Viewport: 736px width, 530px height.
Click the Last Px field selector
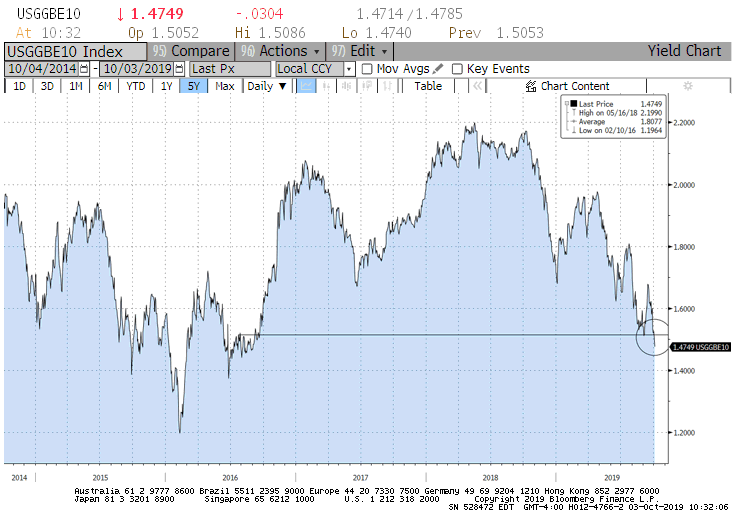(230, 69)
